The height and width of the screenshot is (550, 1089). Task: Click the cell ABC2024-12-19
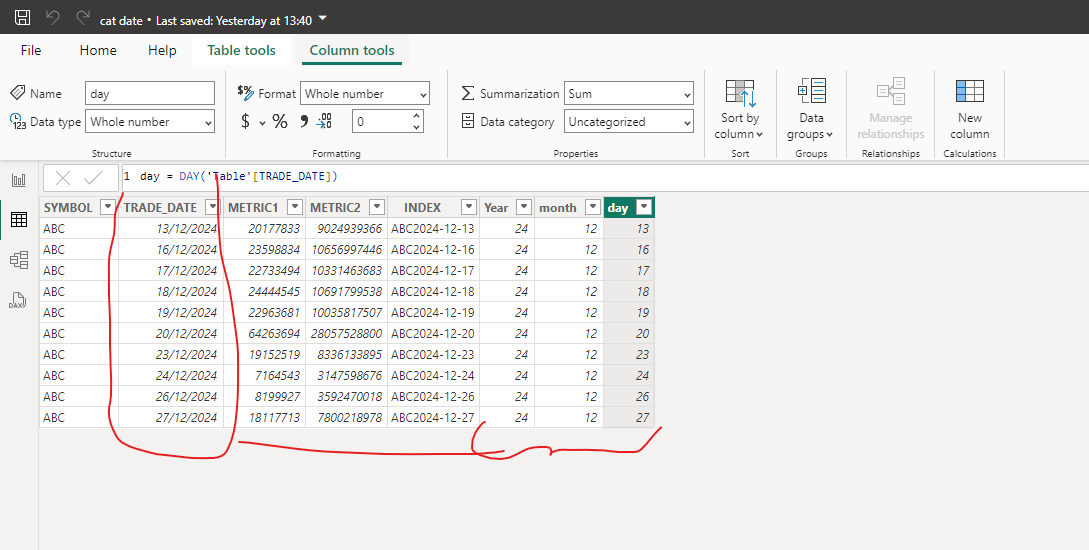pos(433,312)
